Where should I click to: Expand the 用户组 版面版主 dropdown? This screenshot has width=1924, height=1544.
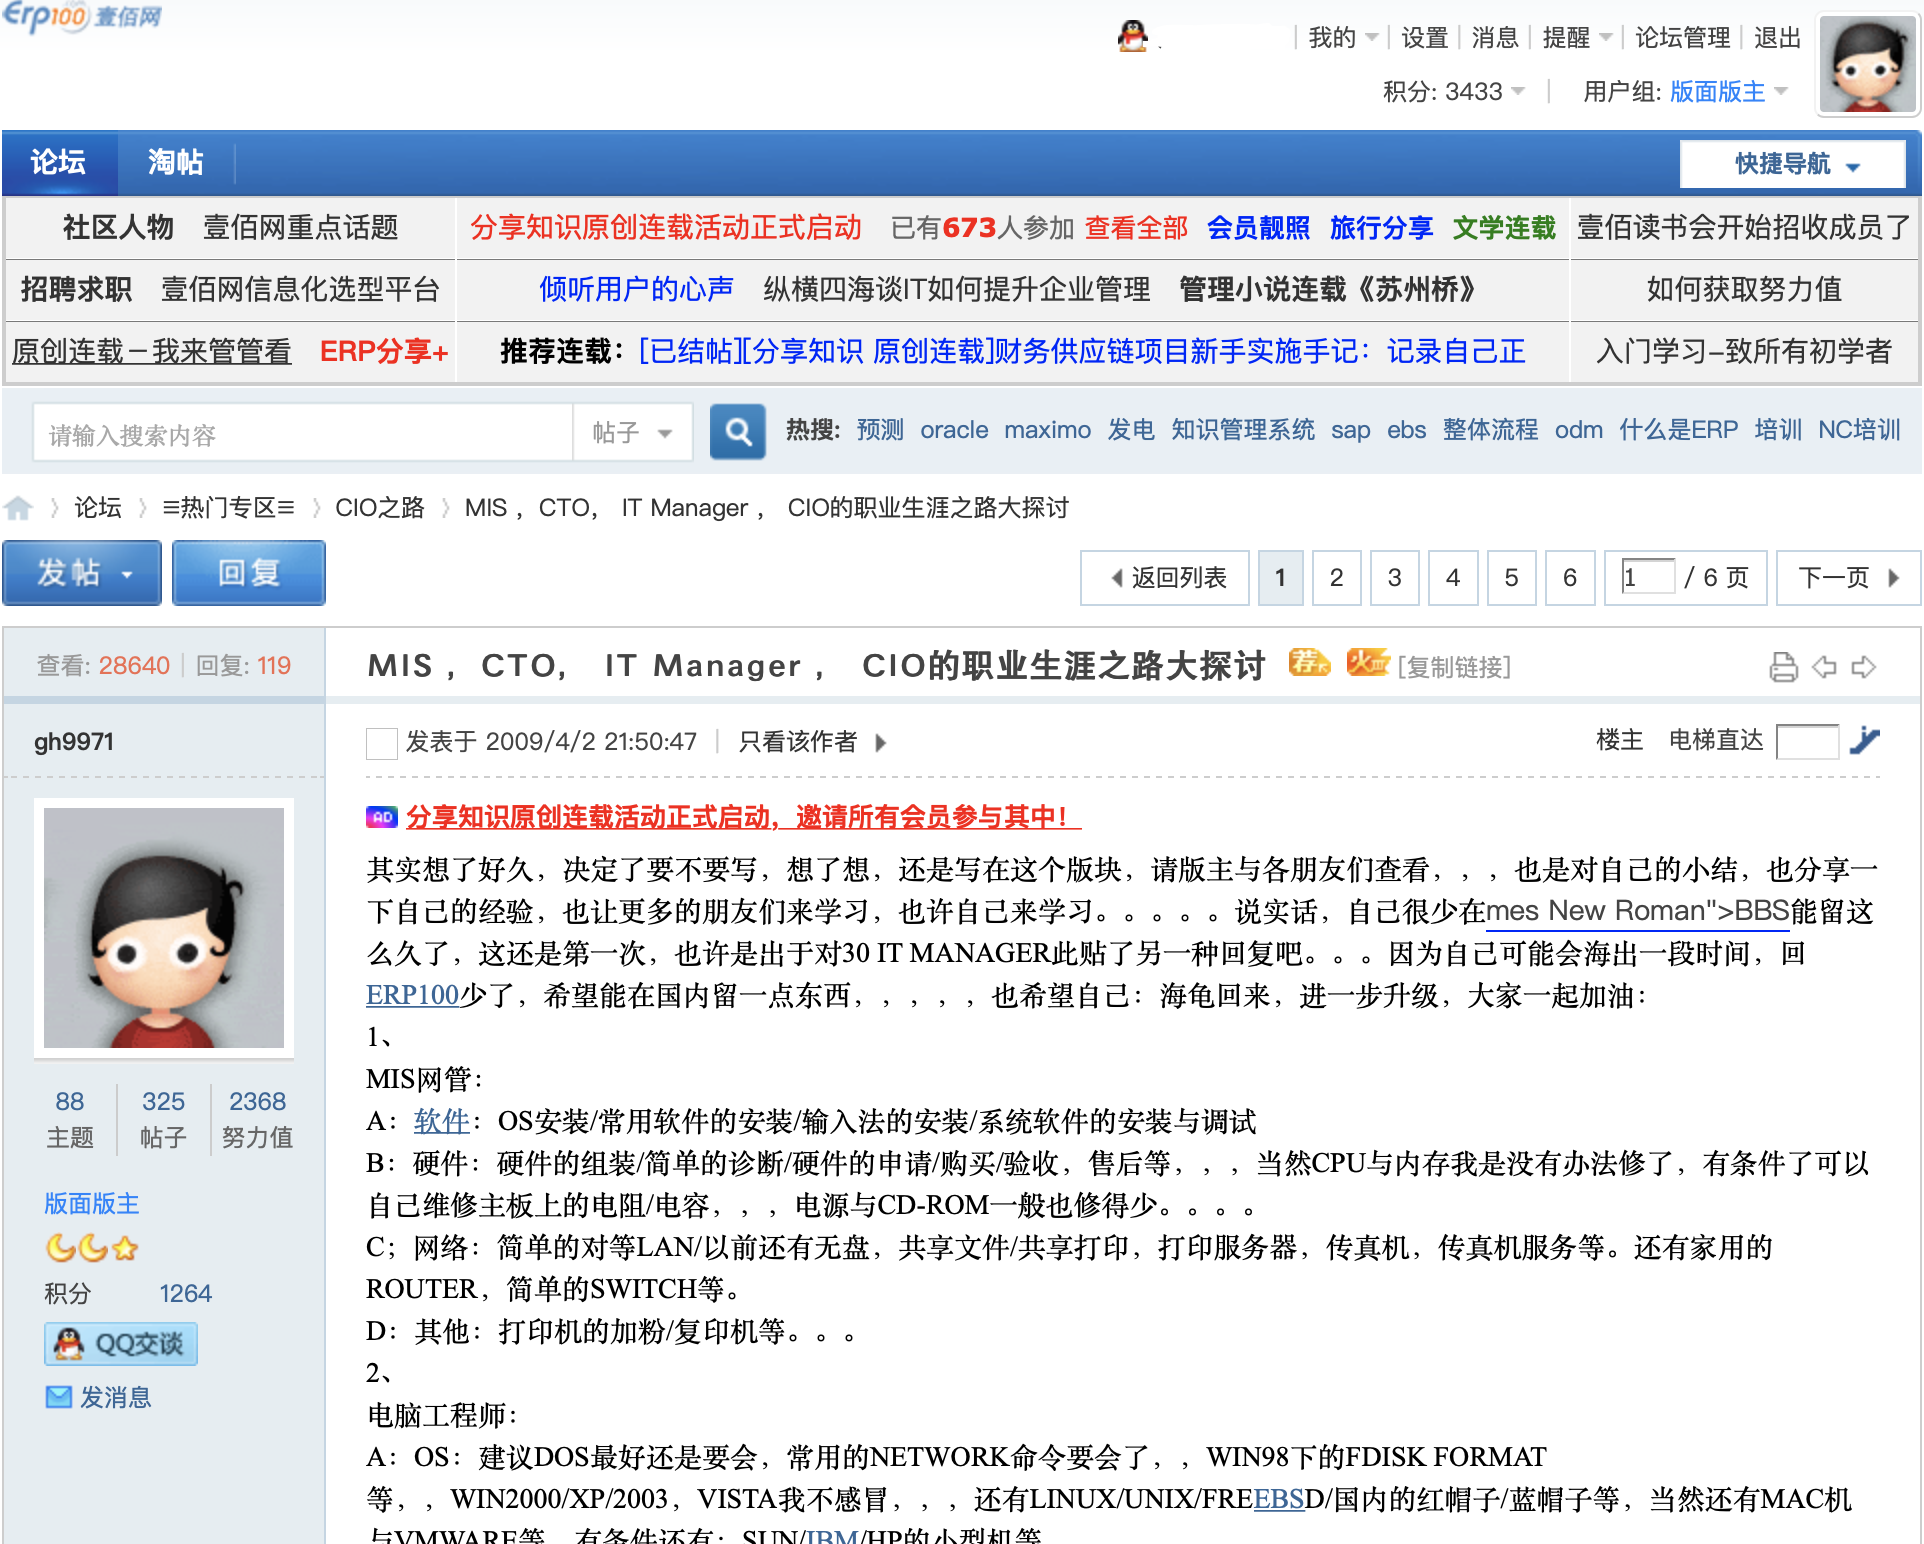pos(1685,92)
